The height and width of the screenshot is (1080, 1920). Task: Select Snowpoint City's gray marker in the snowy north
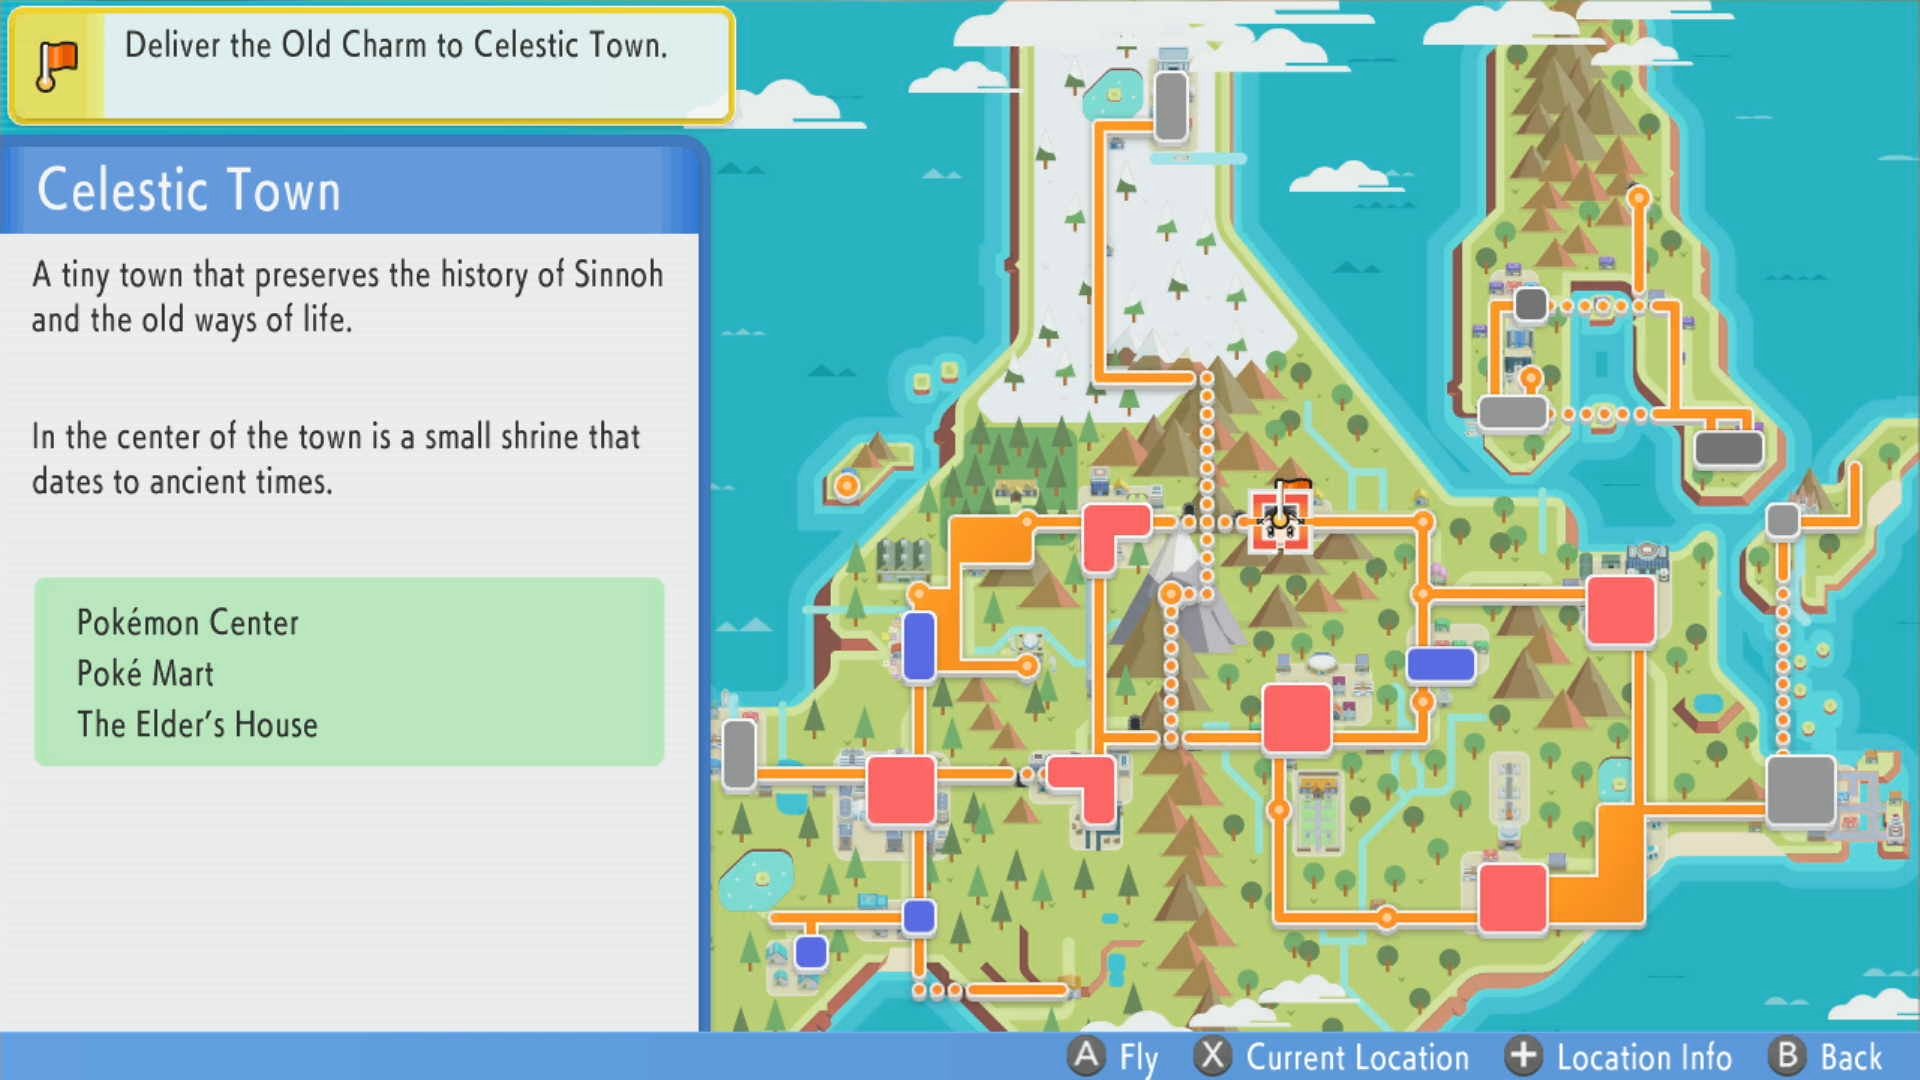point(1171,105)
